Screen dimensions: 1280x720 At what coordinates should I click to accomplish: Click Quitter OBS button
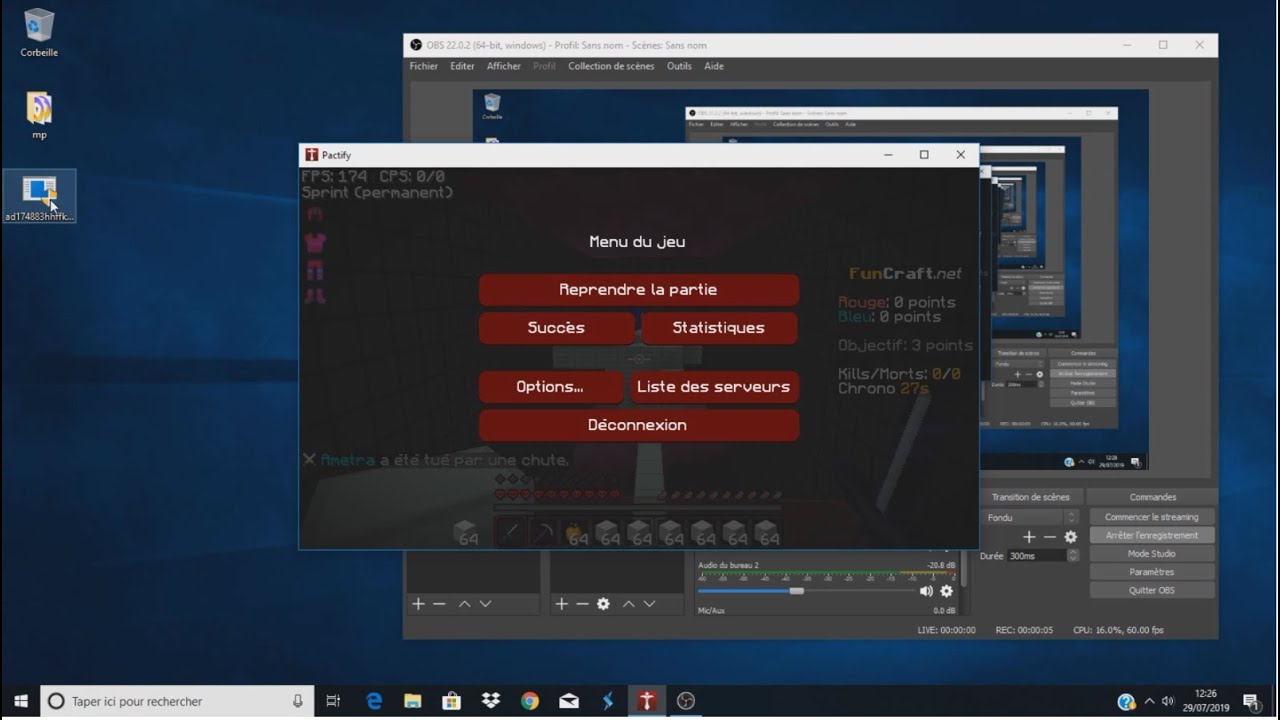[1151, 590]
